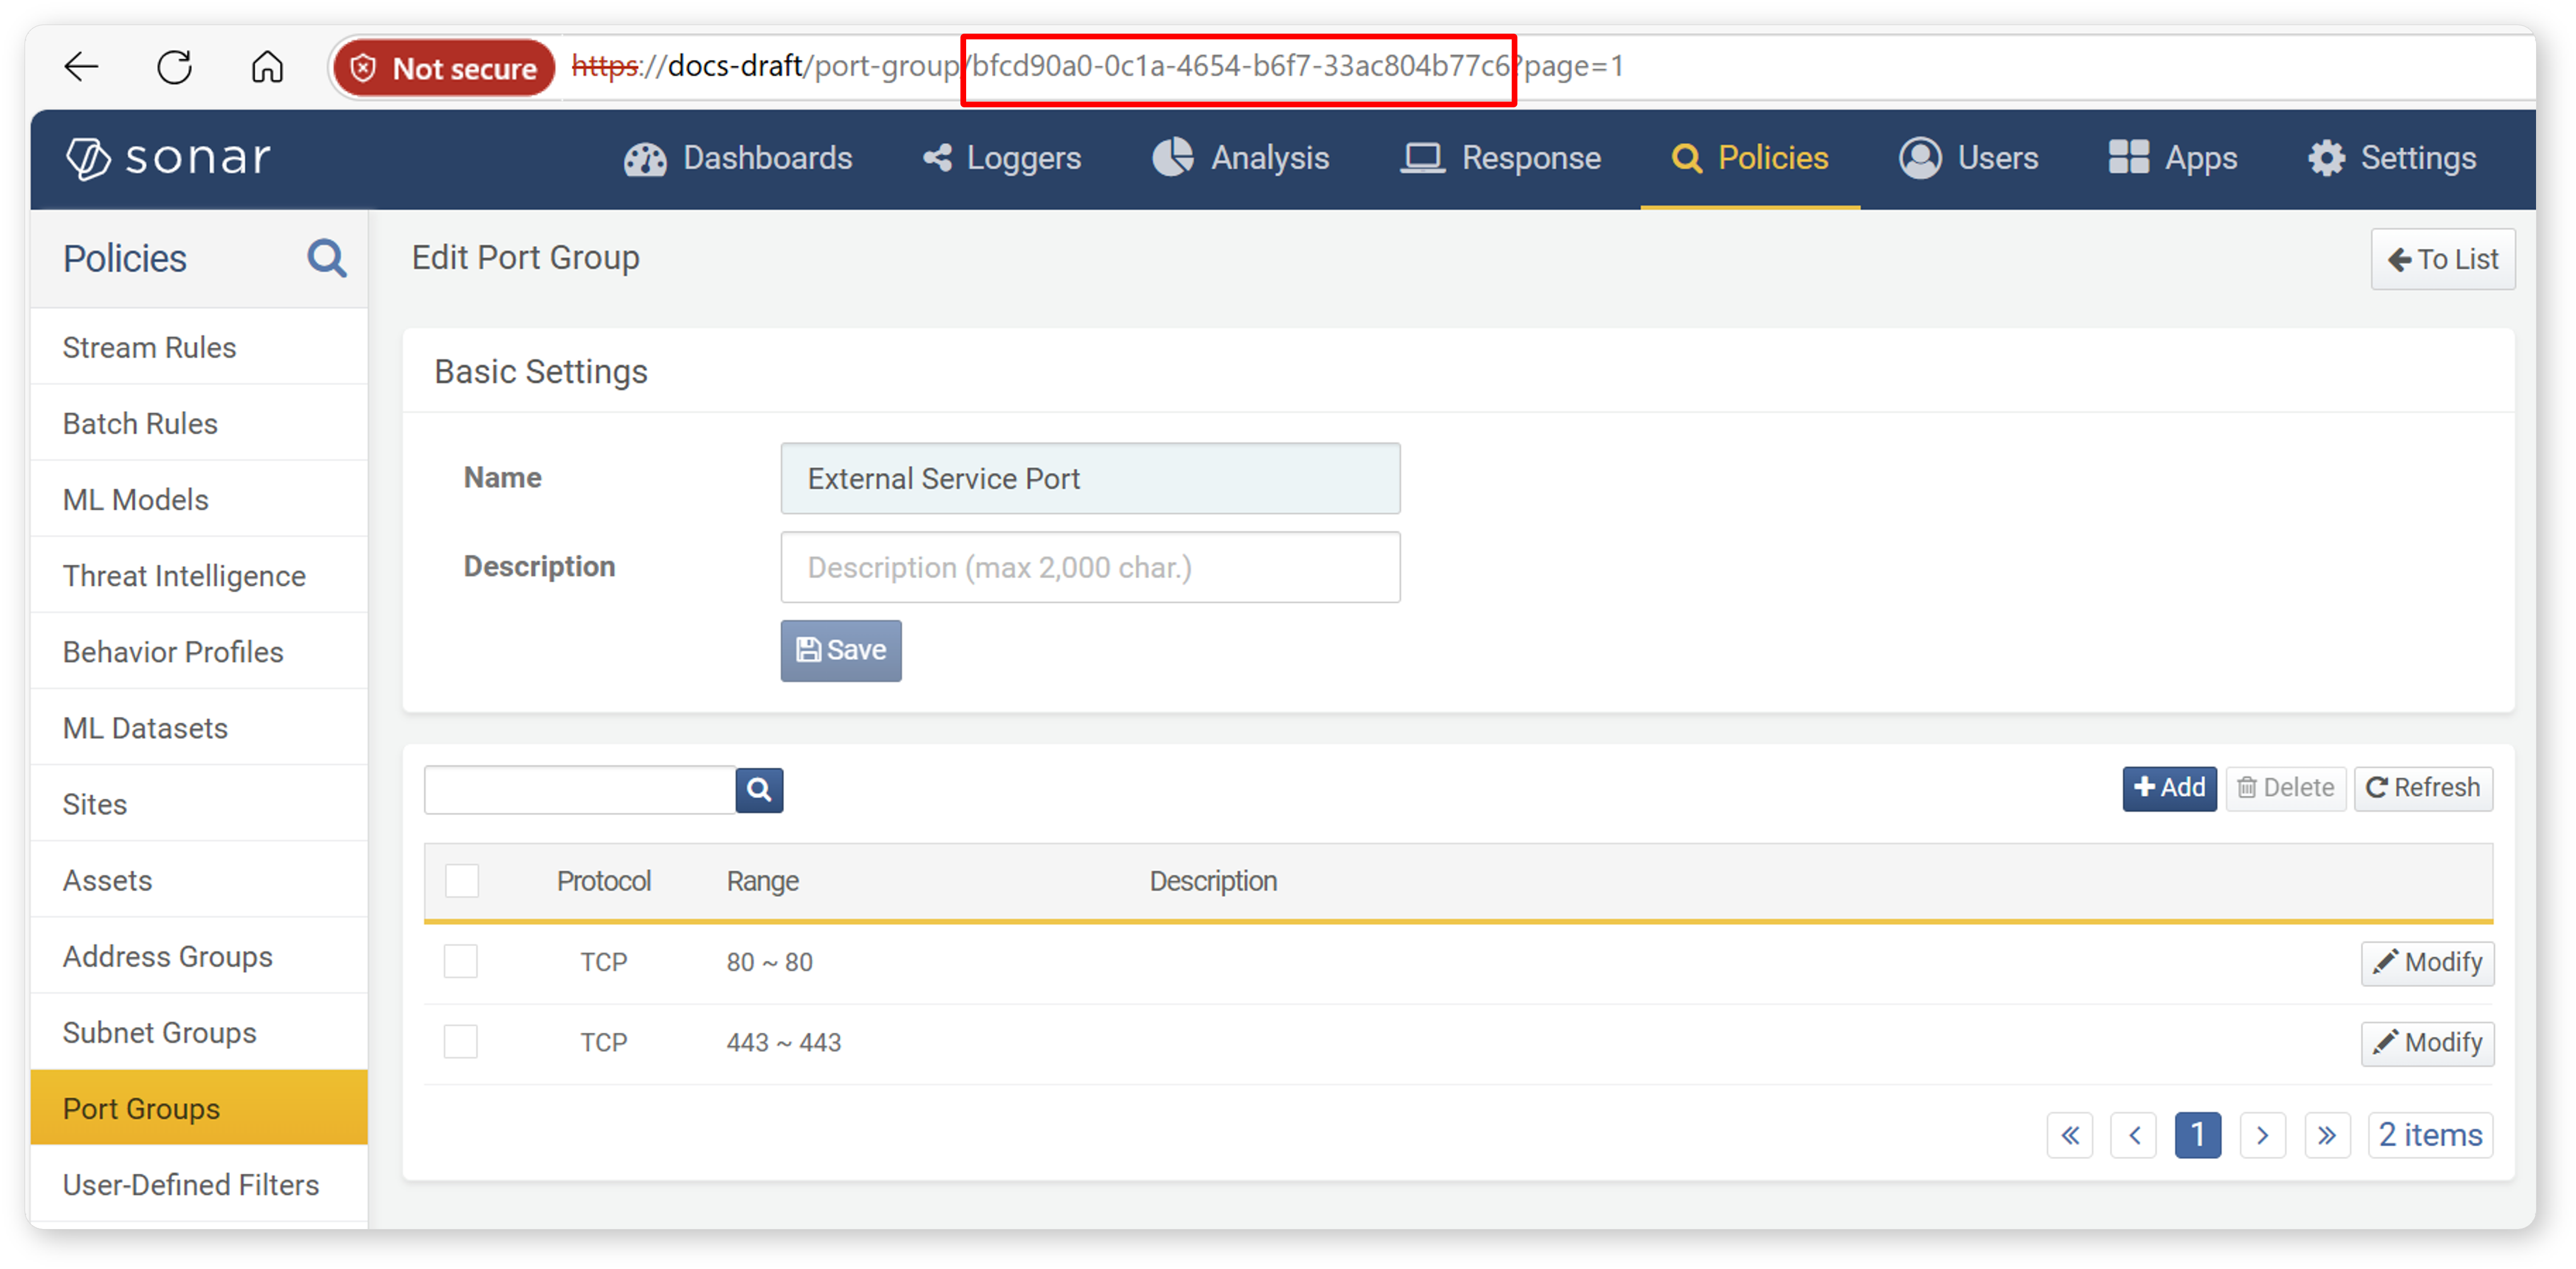Click the Not secure badge
The image size is (2576, 1269).
point(445,68)
